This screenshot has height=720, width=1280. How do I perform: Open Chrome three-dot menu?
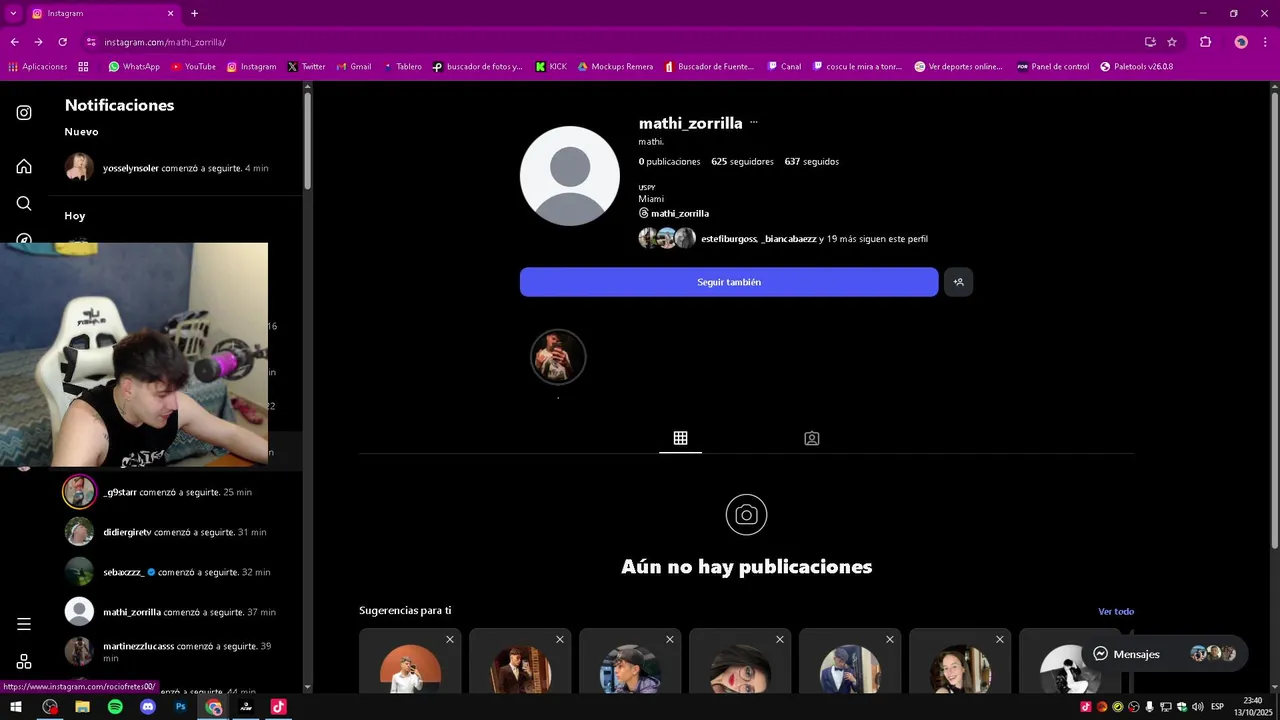tap(1265, 42)
